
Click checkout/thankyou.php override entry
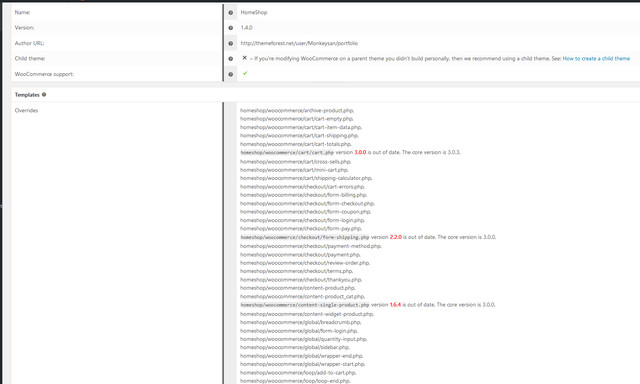(x=301, y=280)
